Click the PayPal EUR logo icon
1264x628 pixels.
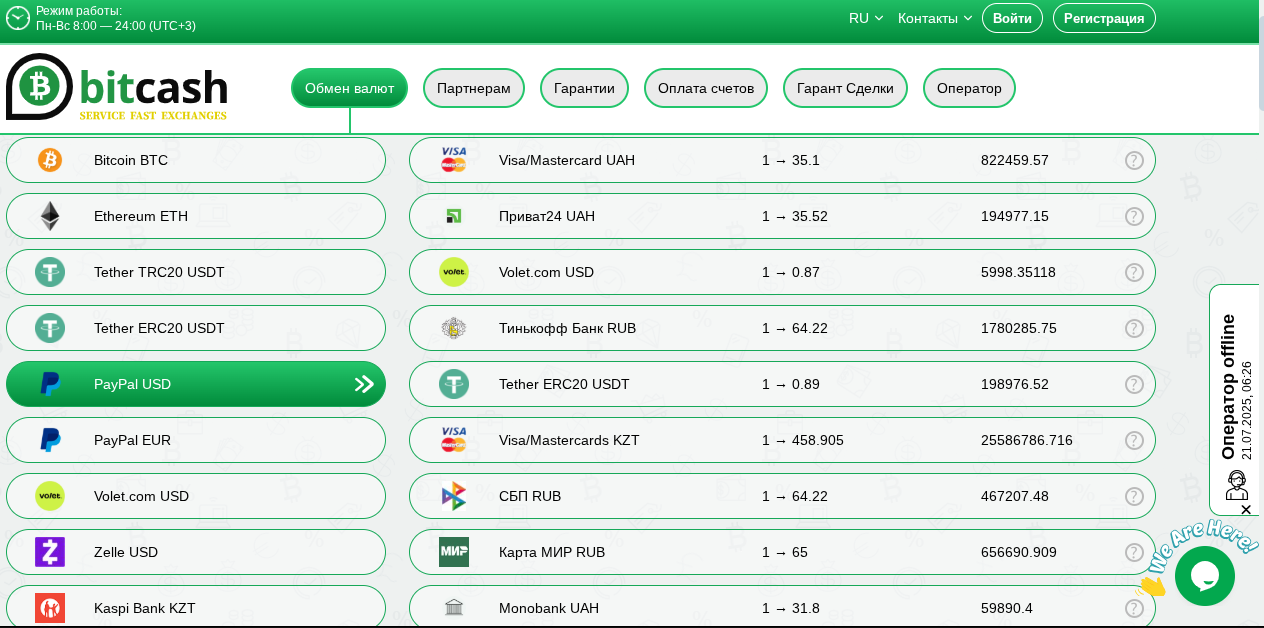50,440
